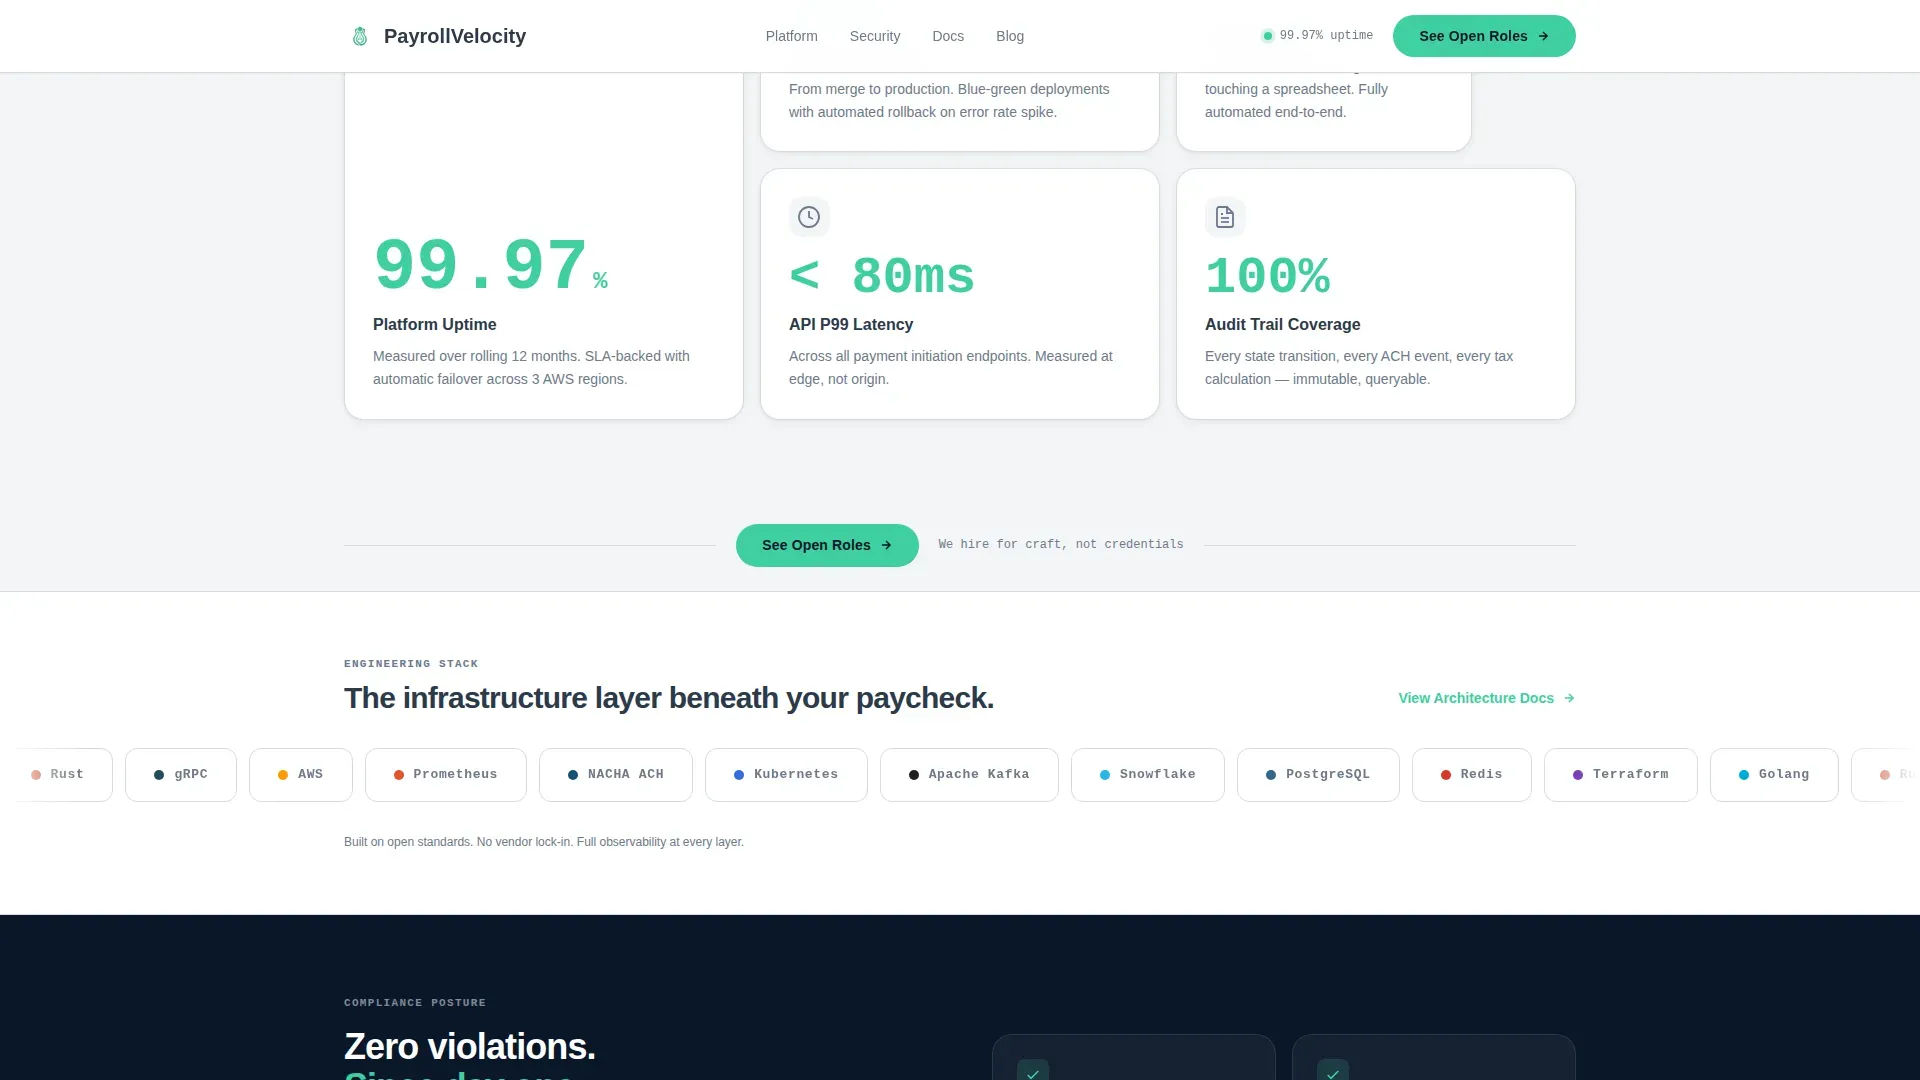Click See Open Roles below the stats cards
This screenshot has height=1080, width=1920.
click(827, 545)
